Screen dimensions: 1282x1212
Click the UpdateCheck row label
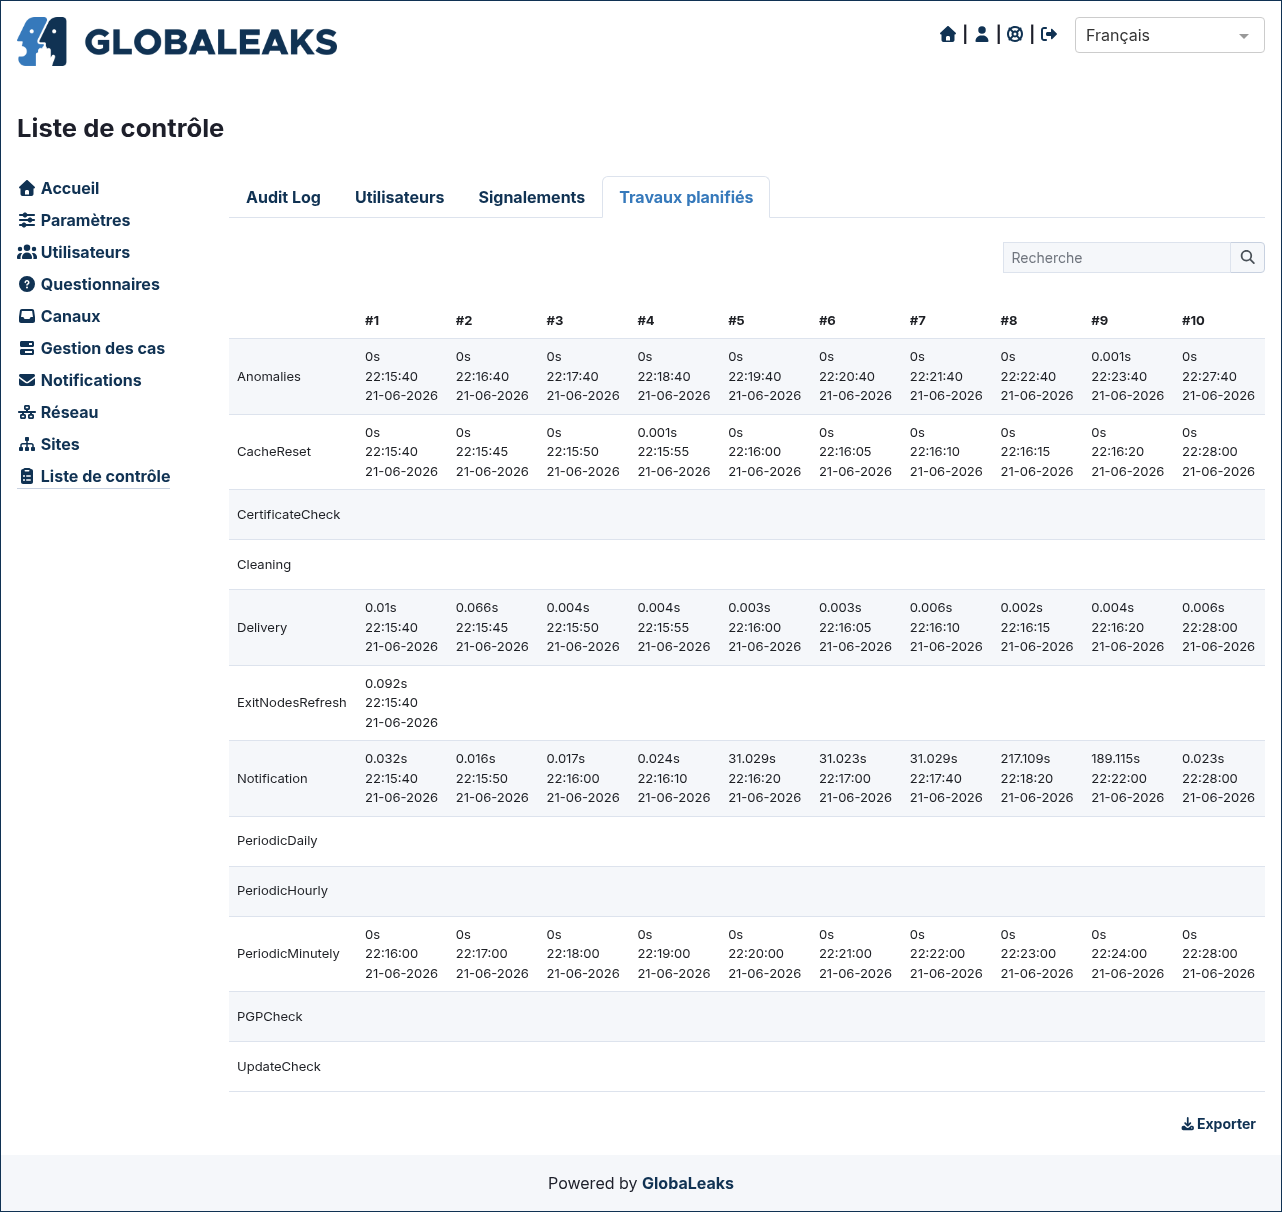[x=279, y=1067]
